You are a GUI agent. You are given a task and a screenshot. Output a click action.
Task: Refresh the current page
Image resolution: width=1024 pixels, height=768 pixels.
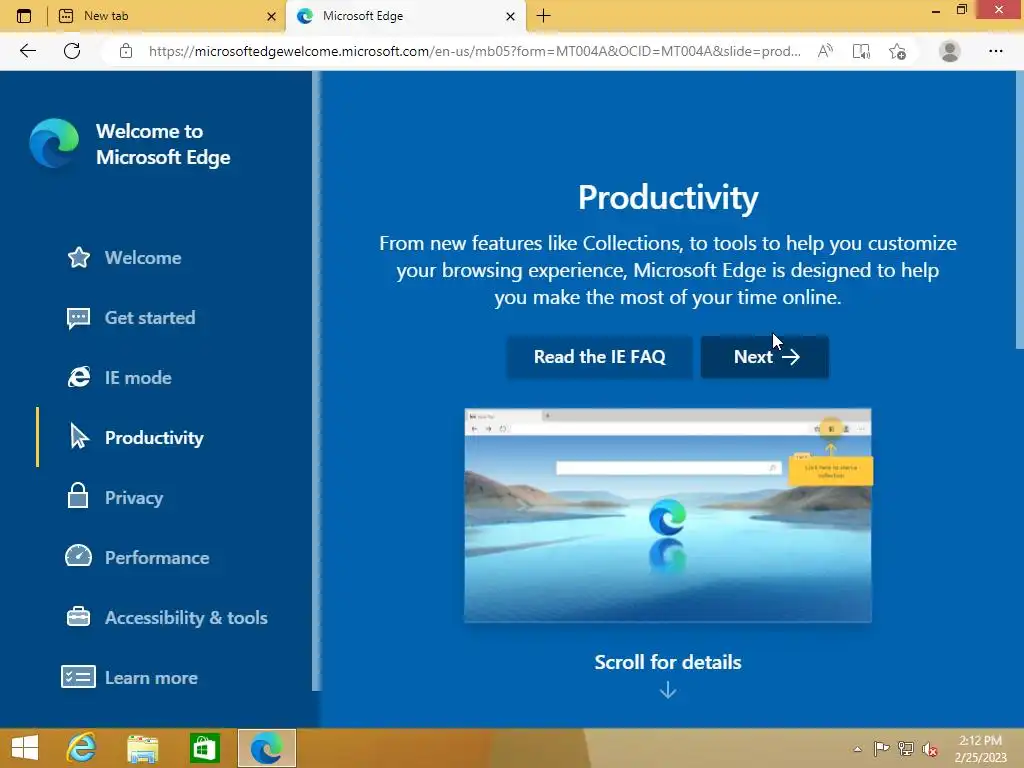(x=72, y=51)
